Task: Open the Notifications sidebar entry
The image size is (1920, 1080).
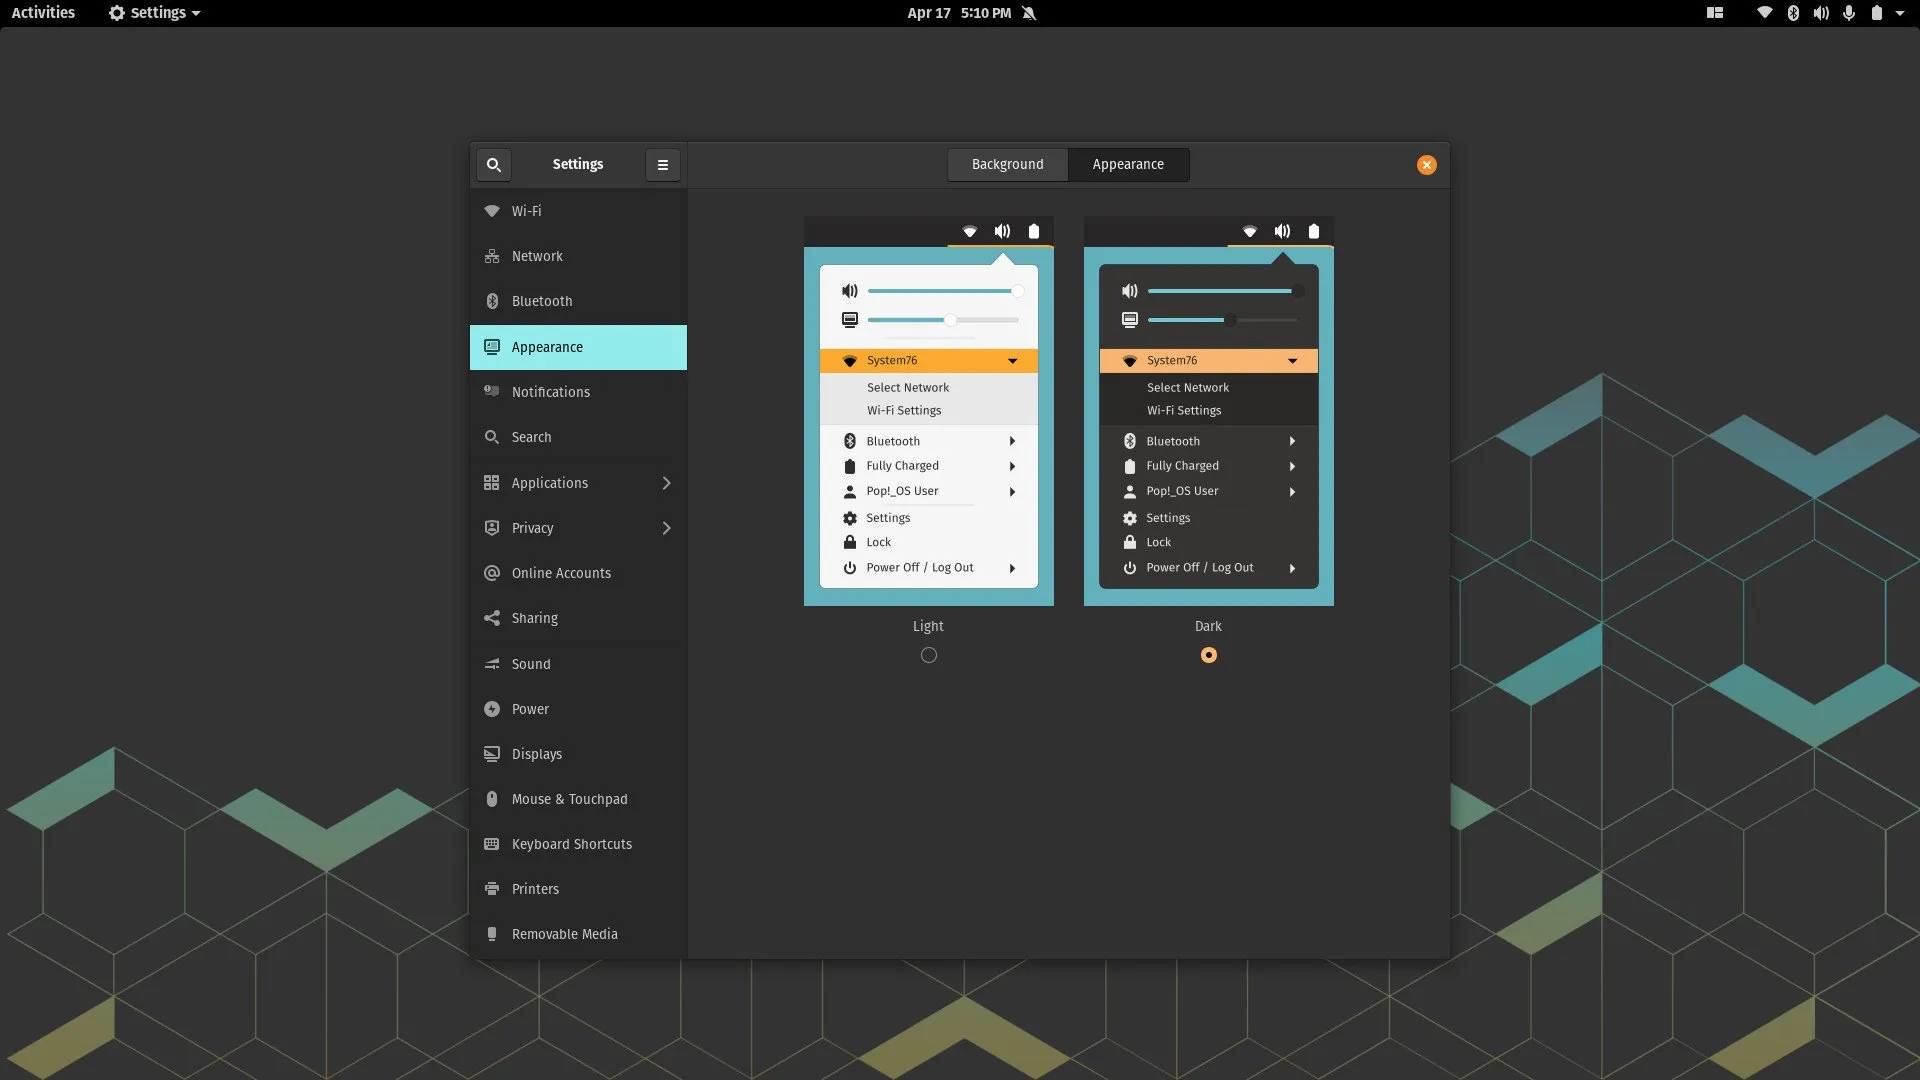Action: [x=578, y=392]
